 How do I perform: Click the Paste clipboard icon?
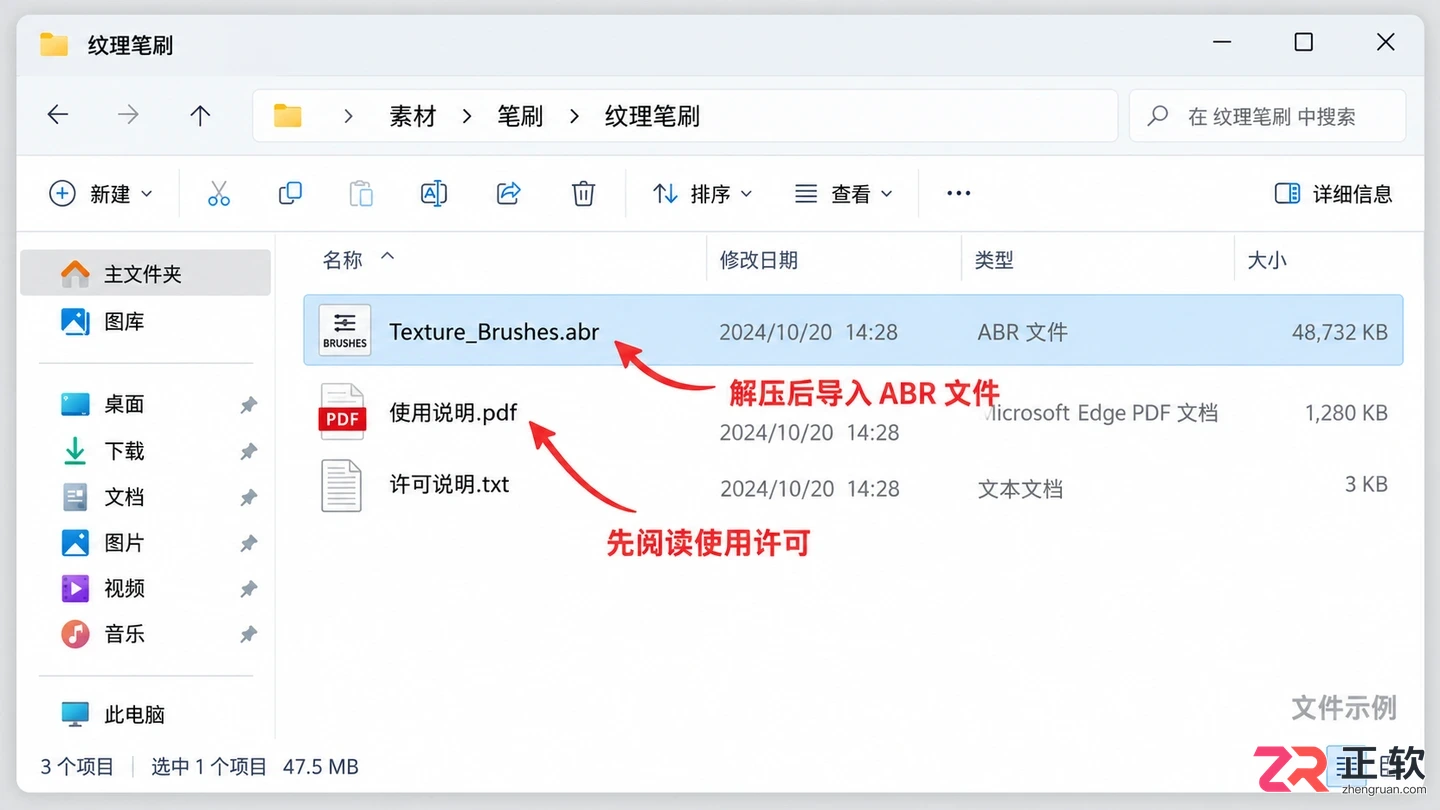click(x=361, y=194)
